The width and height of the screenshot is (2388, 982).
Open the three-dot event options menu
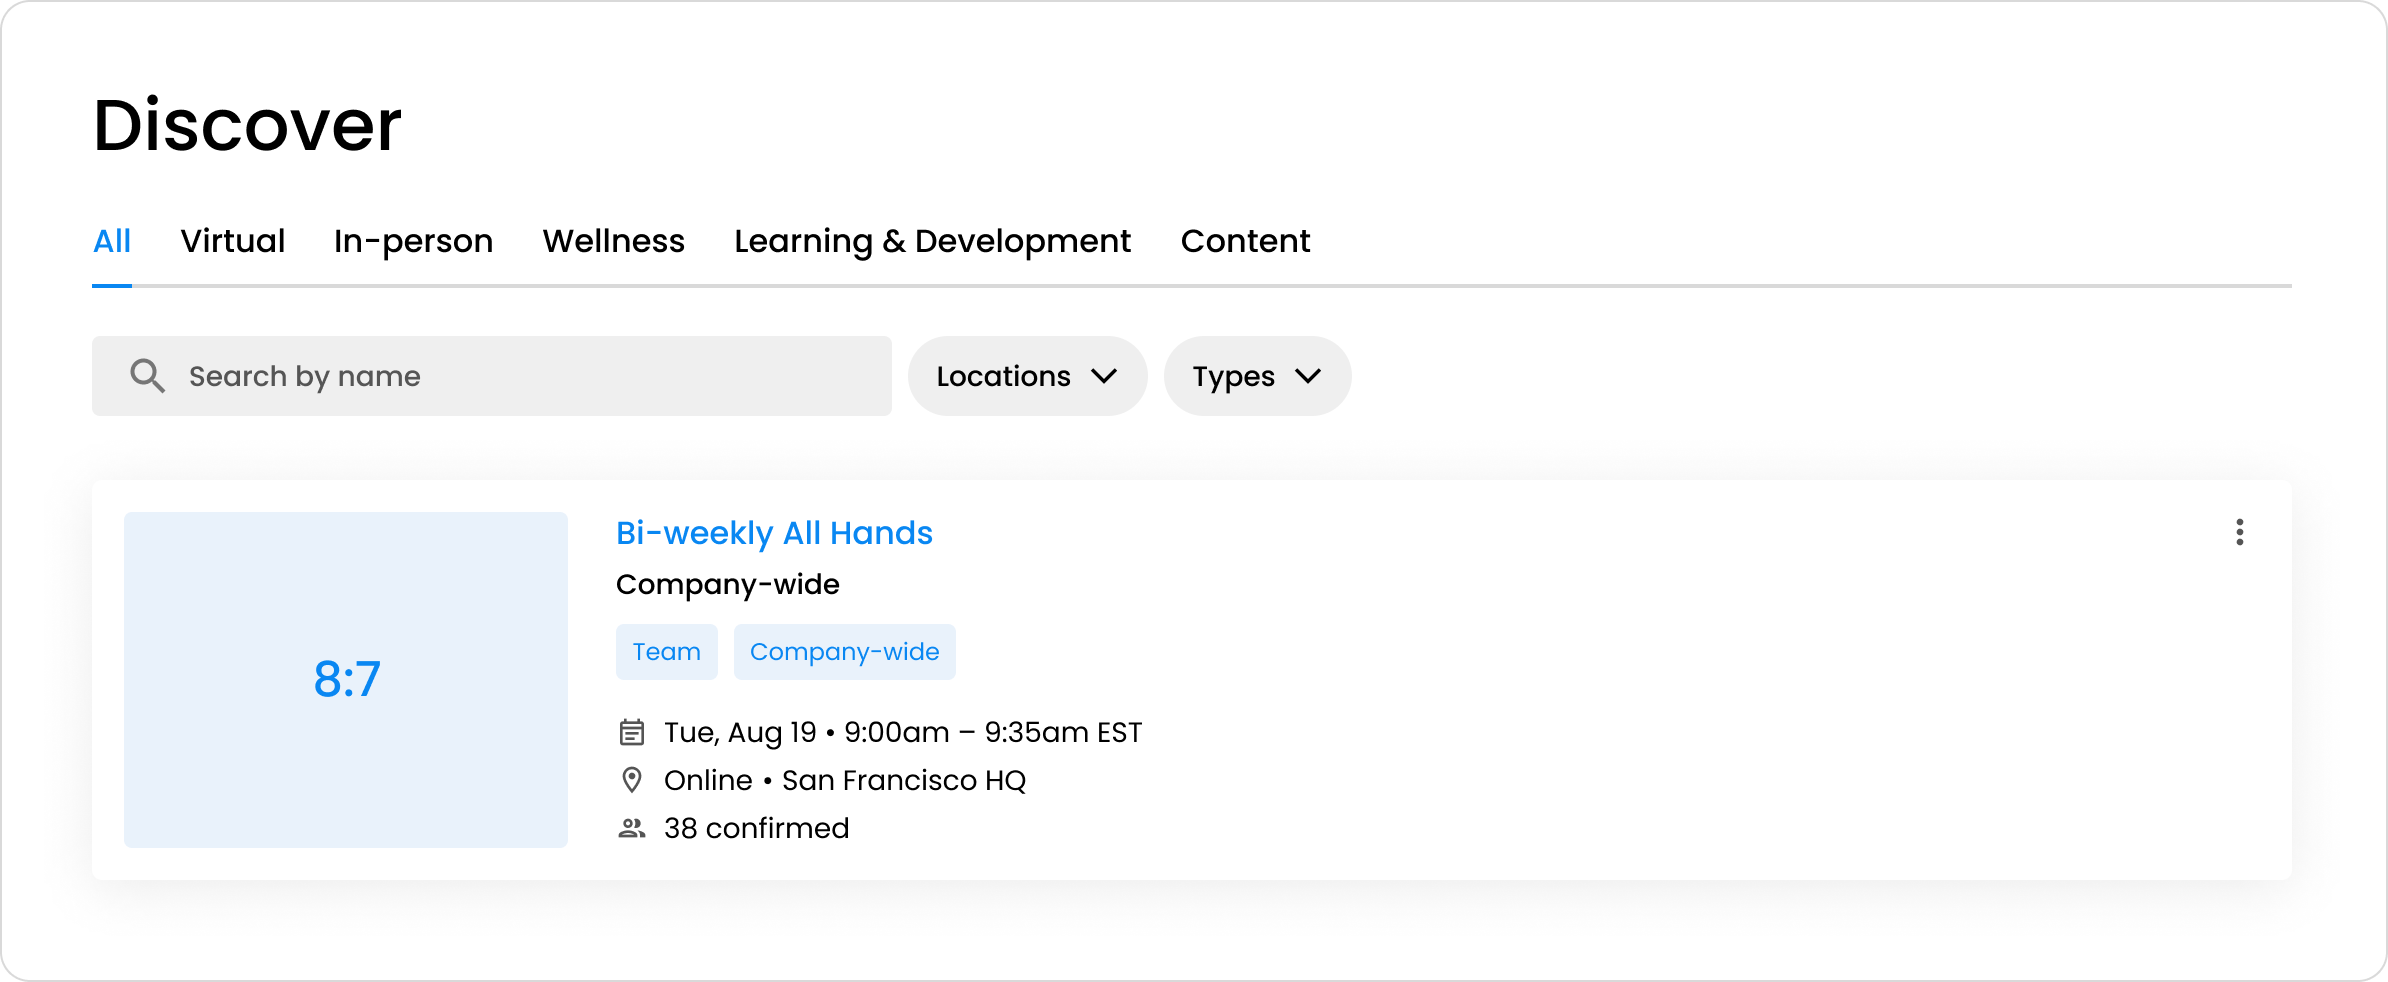(x=2239, y=532)
